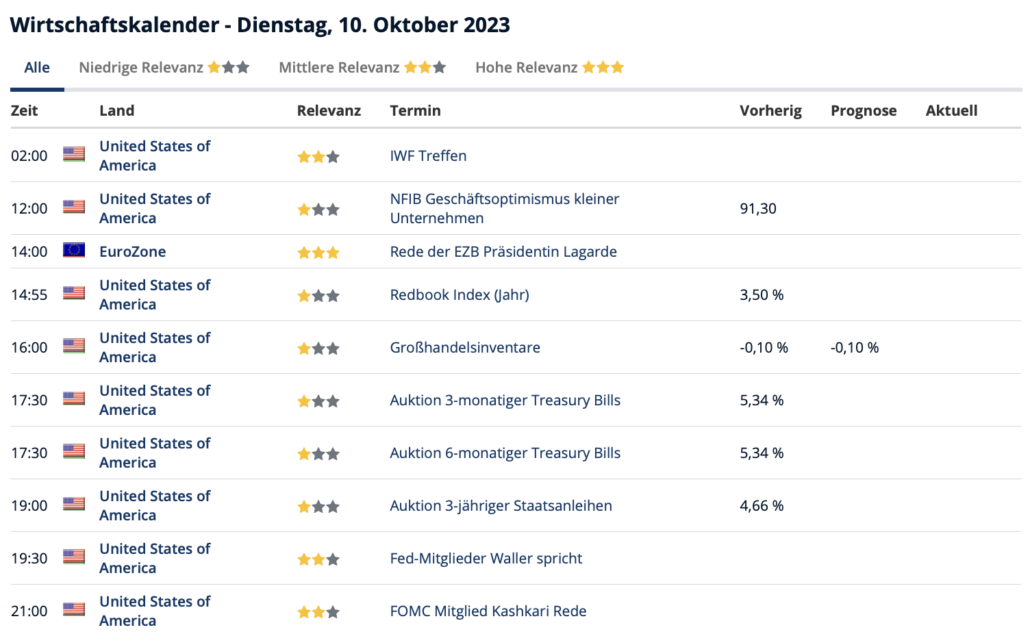Click the EuroZone country link

(133, 252)
